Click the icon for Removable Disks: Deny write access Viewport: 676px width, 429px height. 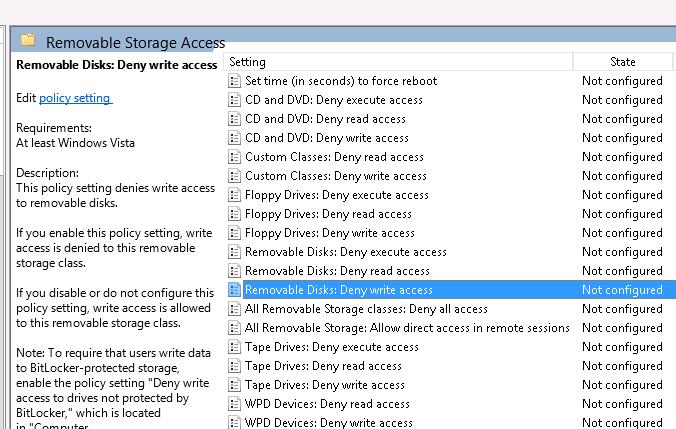(235, 290)
